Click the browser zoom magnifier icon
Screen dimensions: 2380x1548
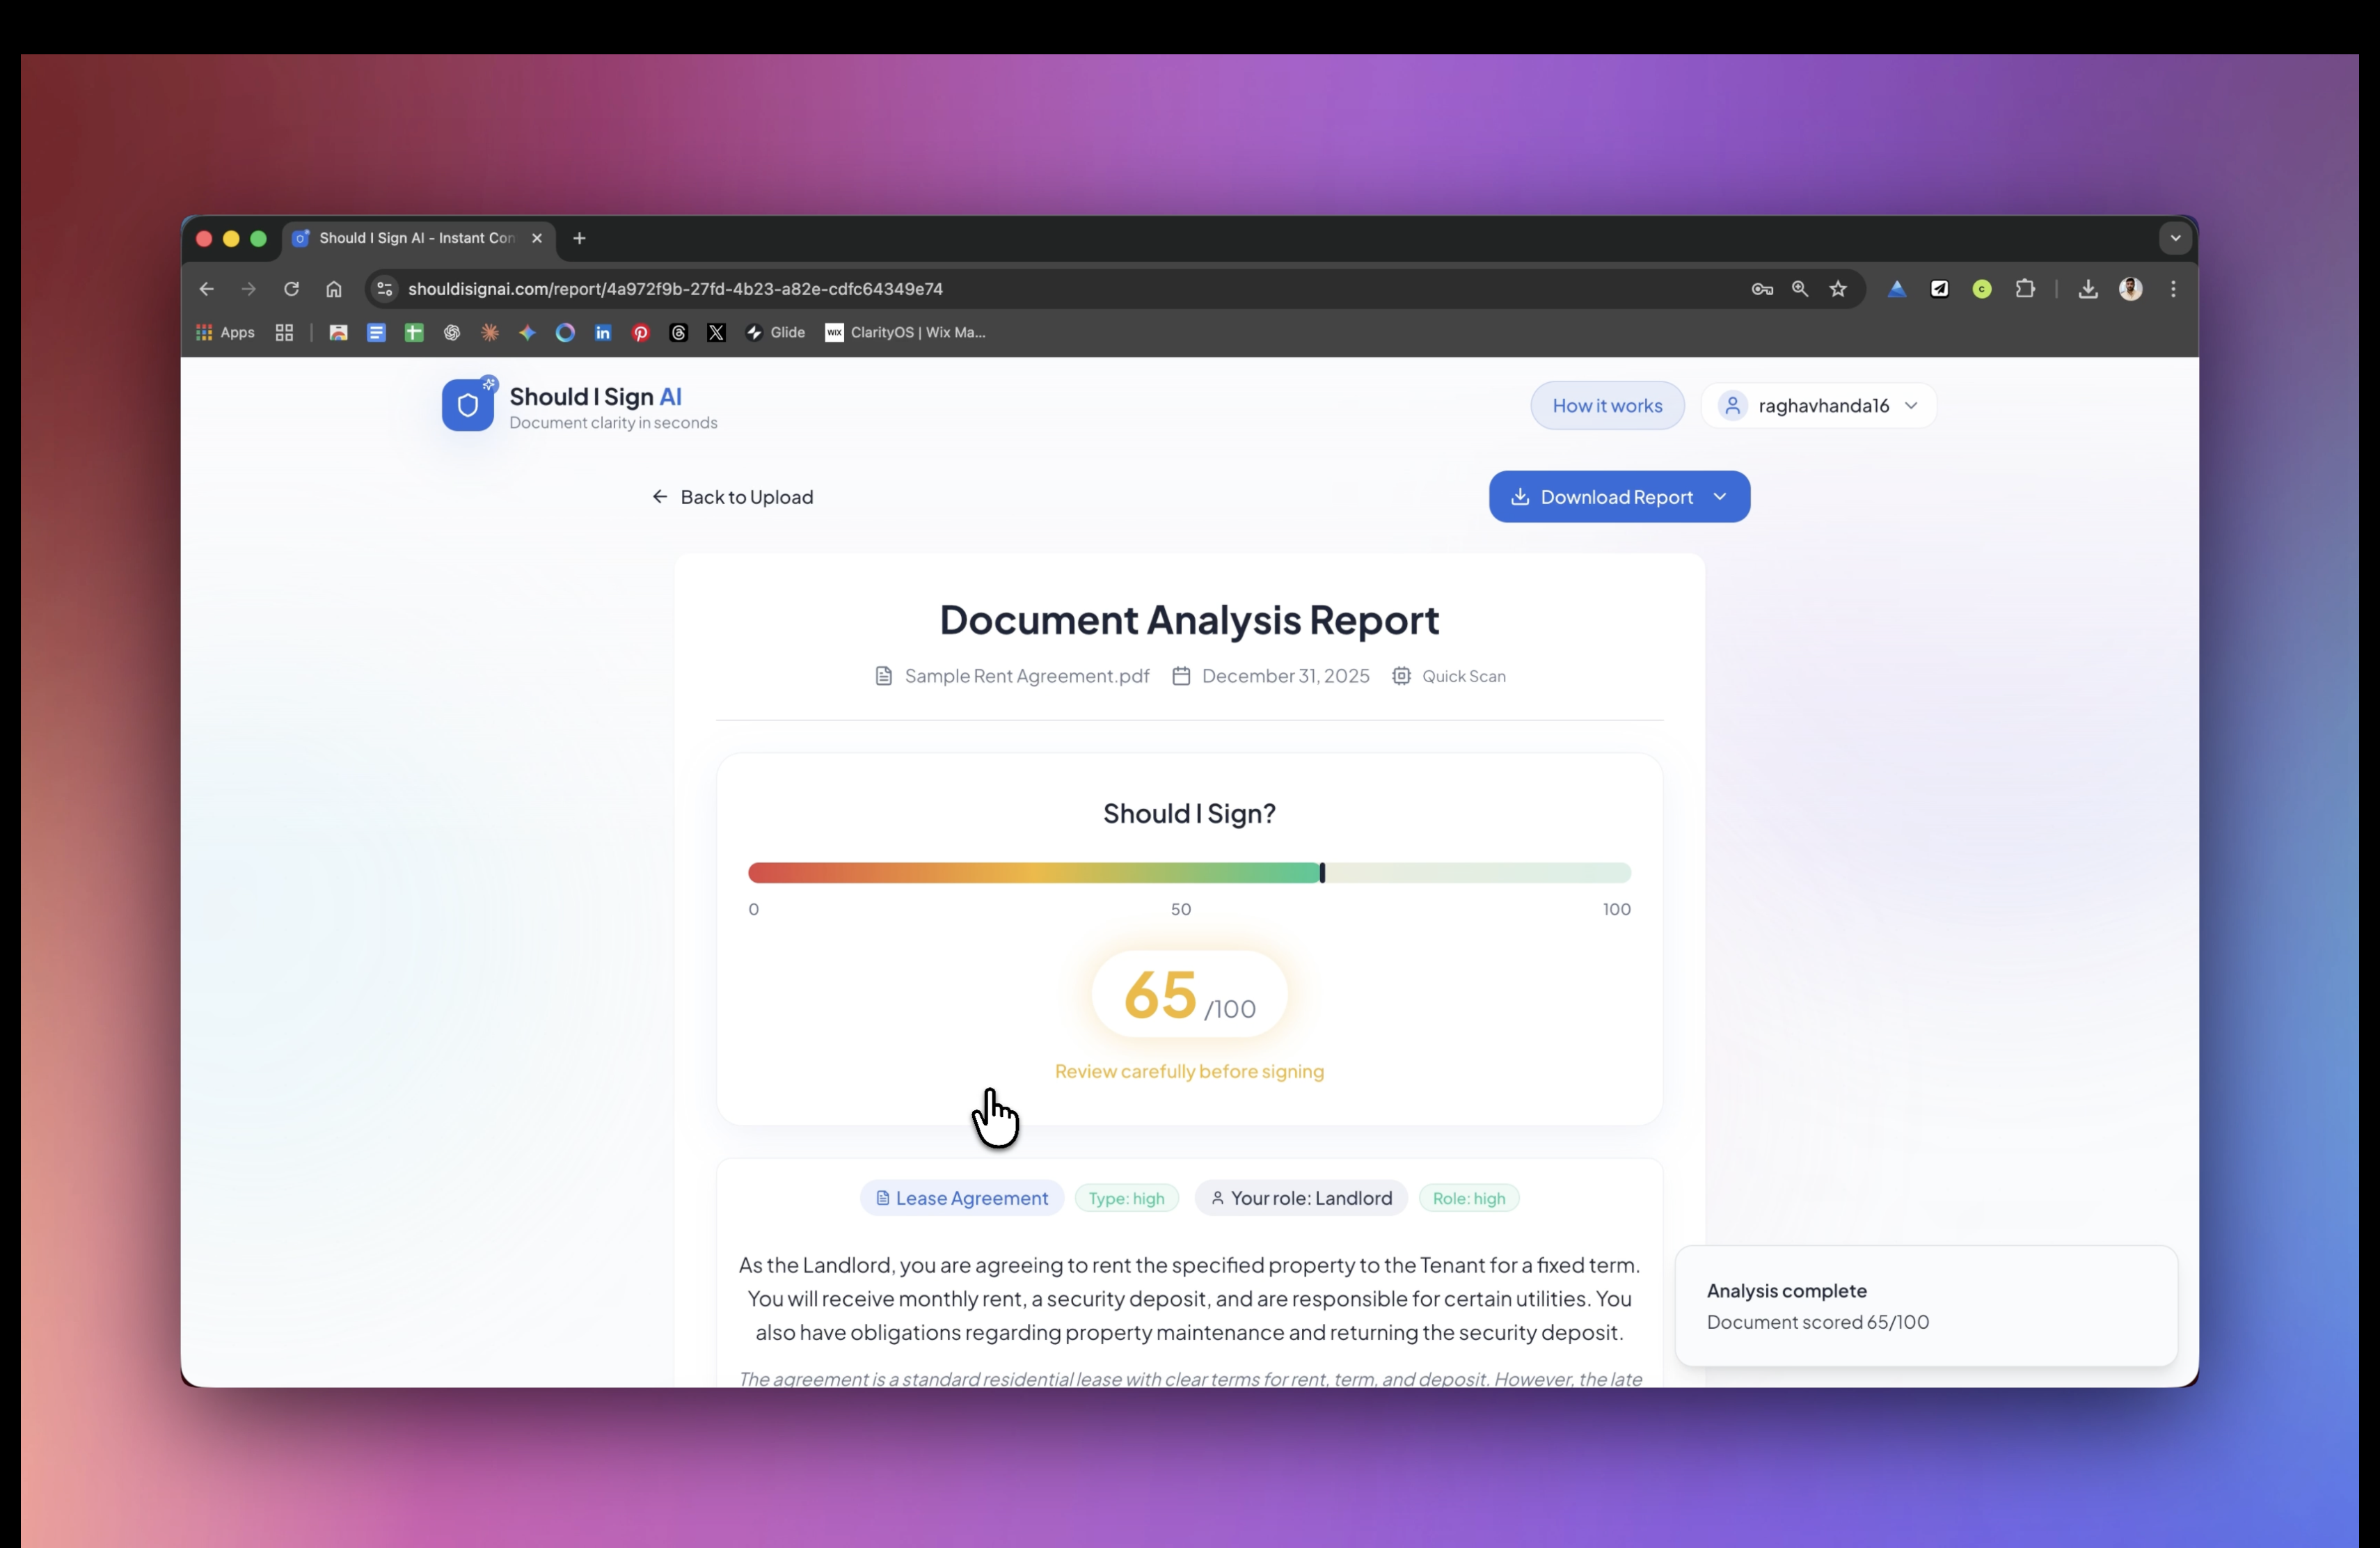(1800, 289)
